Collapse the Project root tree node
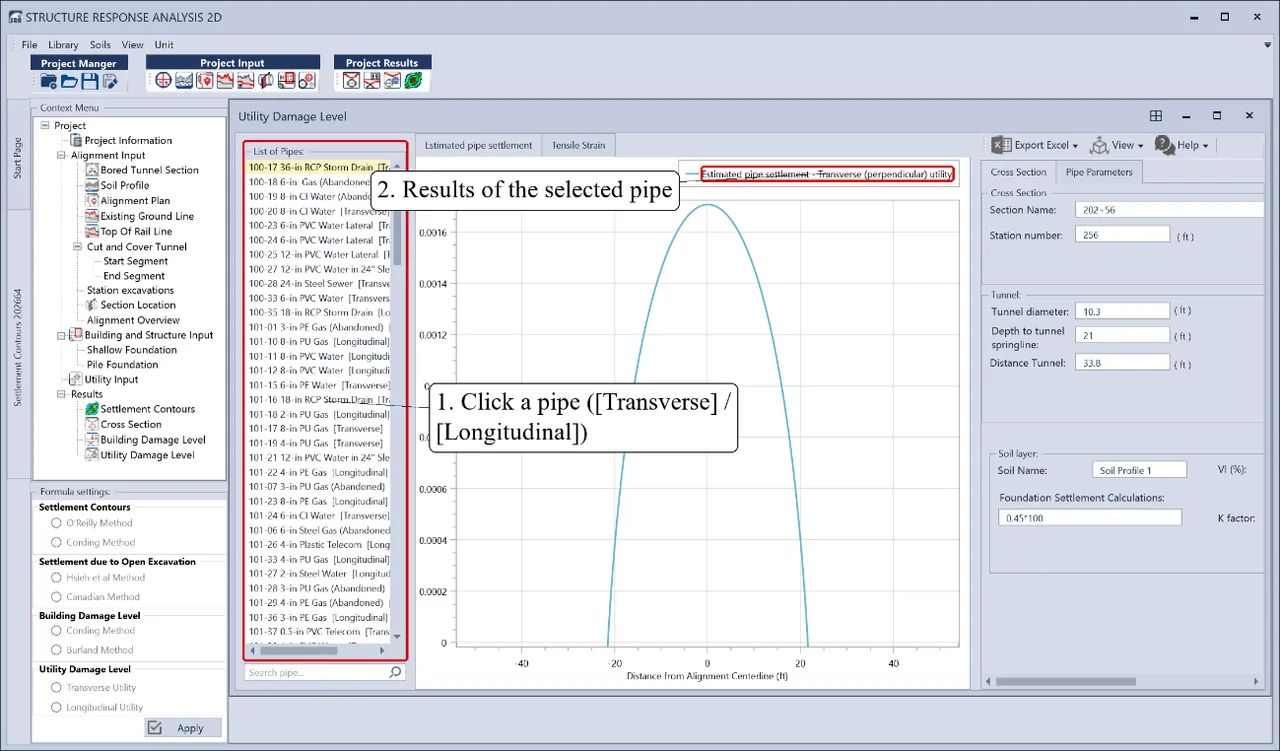 45,126
